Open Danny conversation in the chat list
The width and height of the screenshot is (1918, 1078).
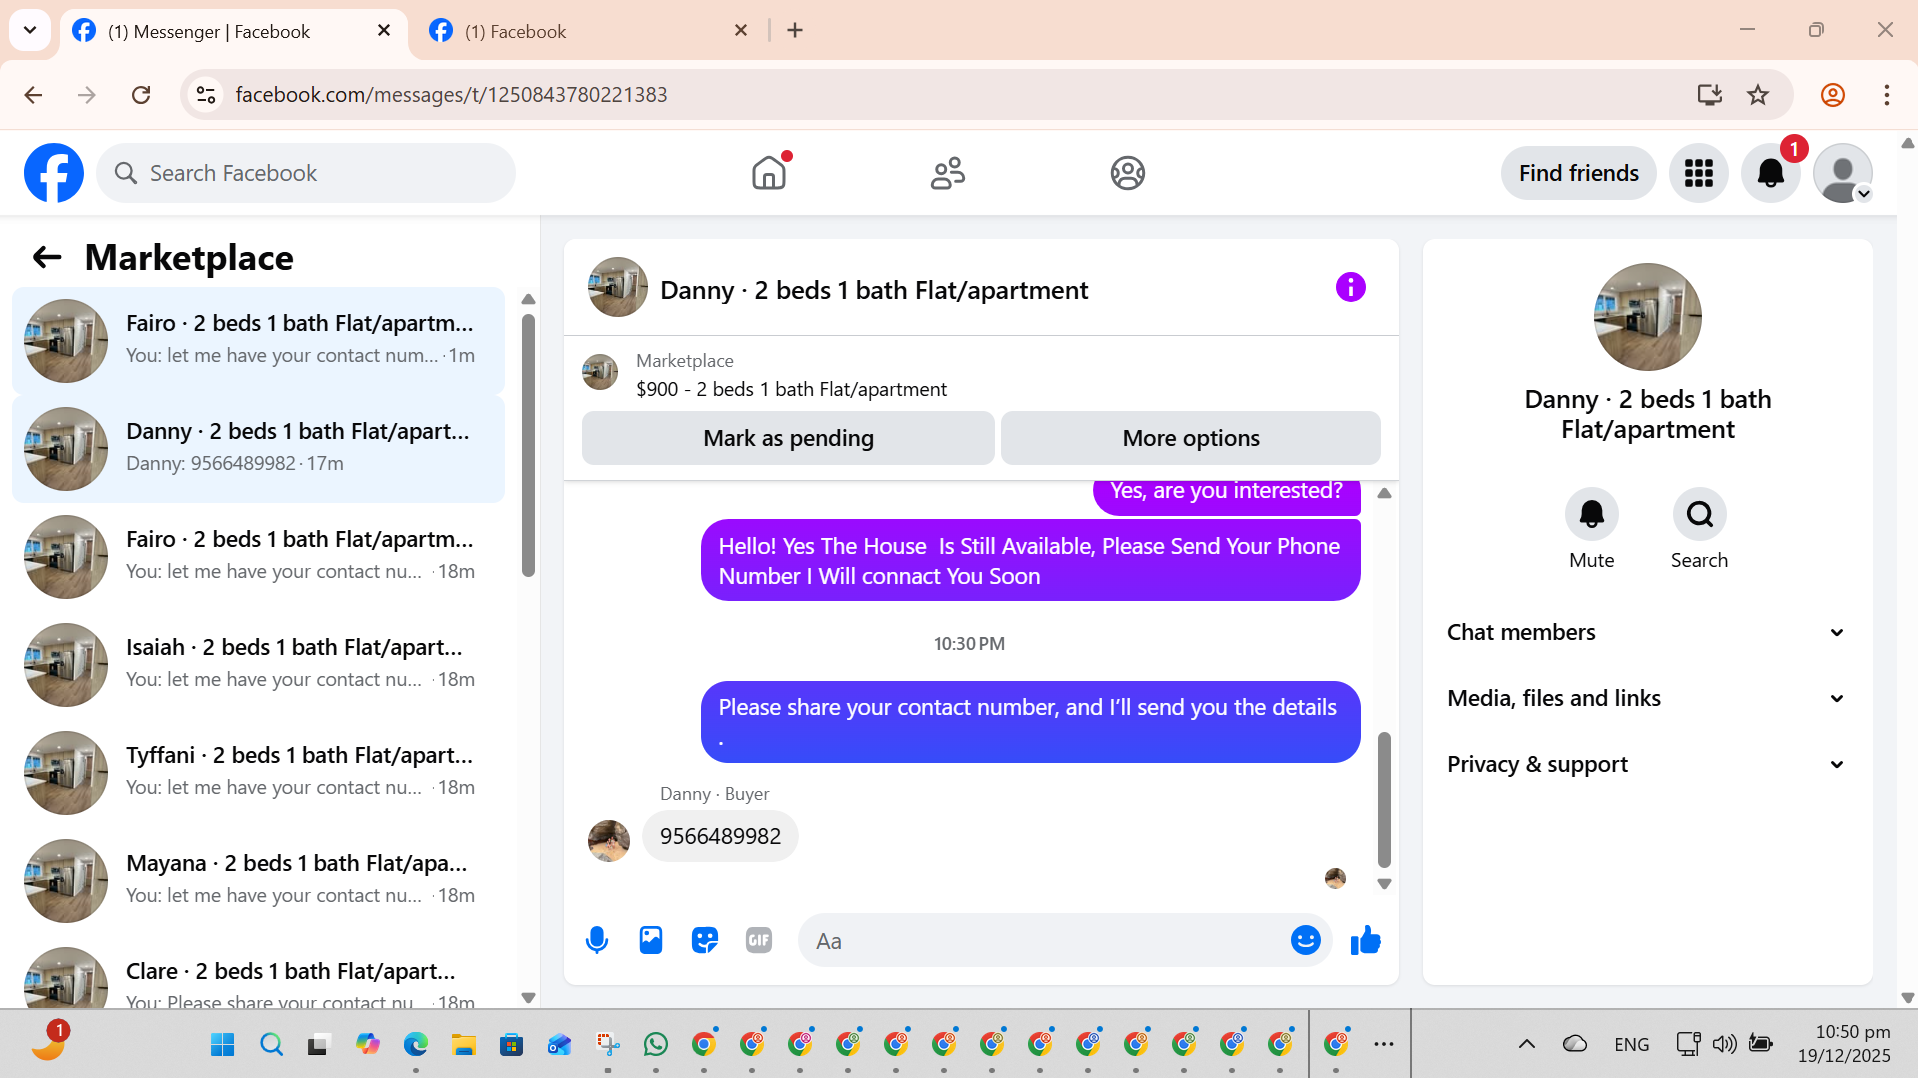pyautogui.click(x=258, y=448)
